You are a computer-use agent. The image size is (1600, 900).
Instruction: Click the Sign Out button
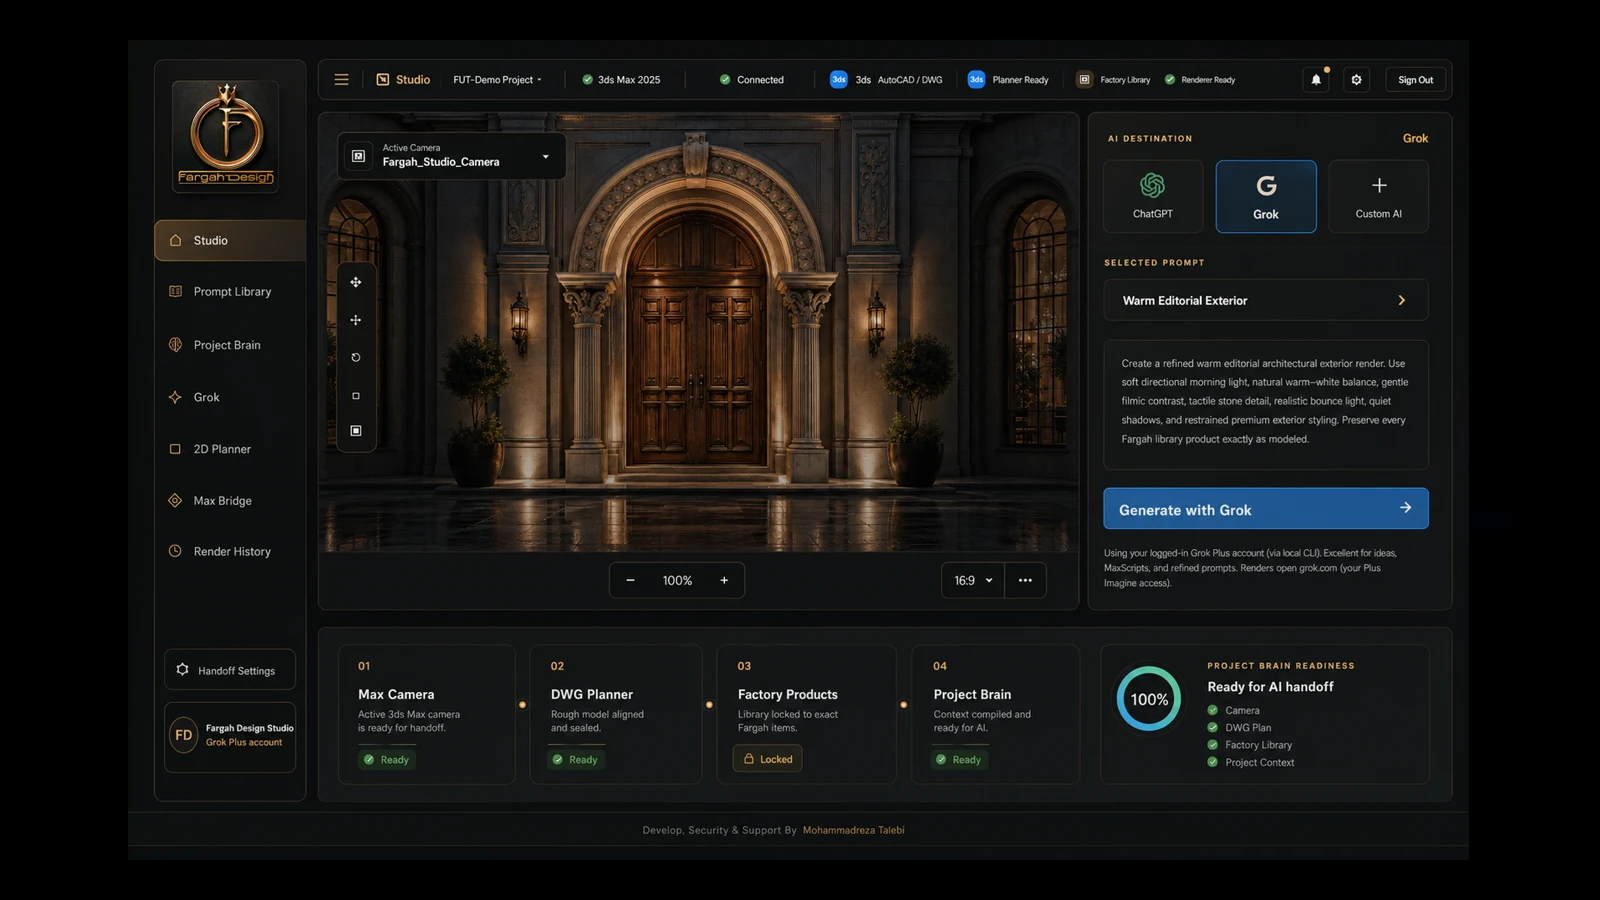point(1416,80)
